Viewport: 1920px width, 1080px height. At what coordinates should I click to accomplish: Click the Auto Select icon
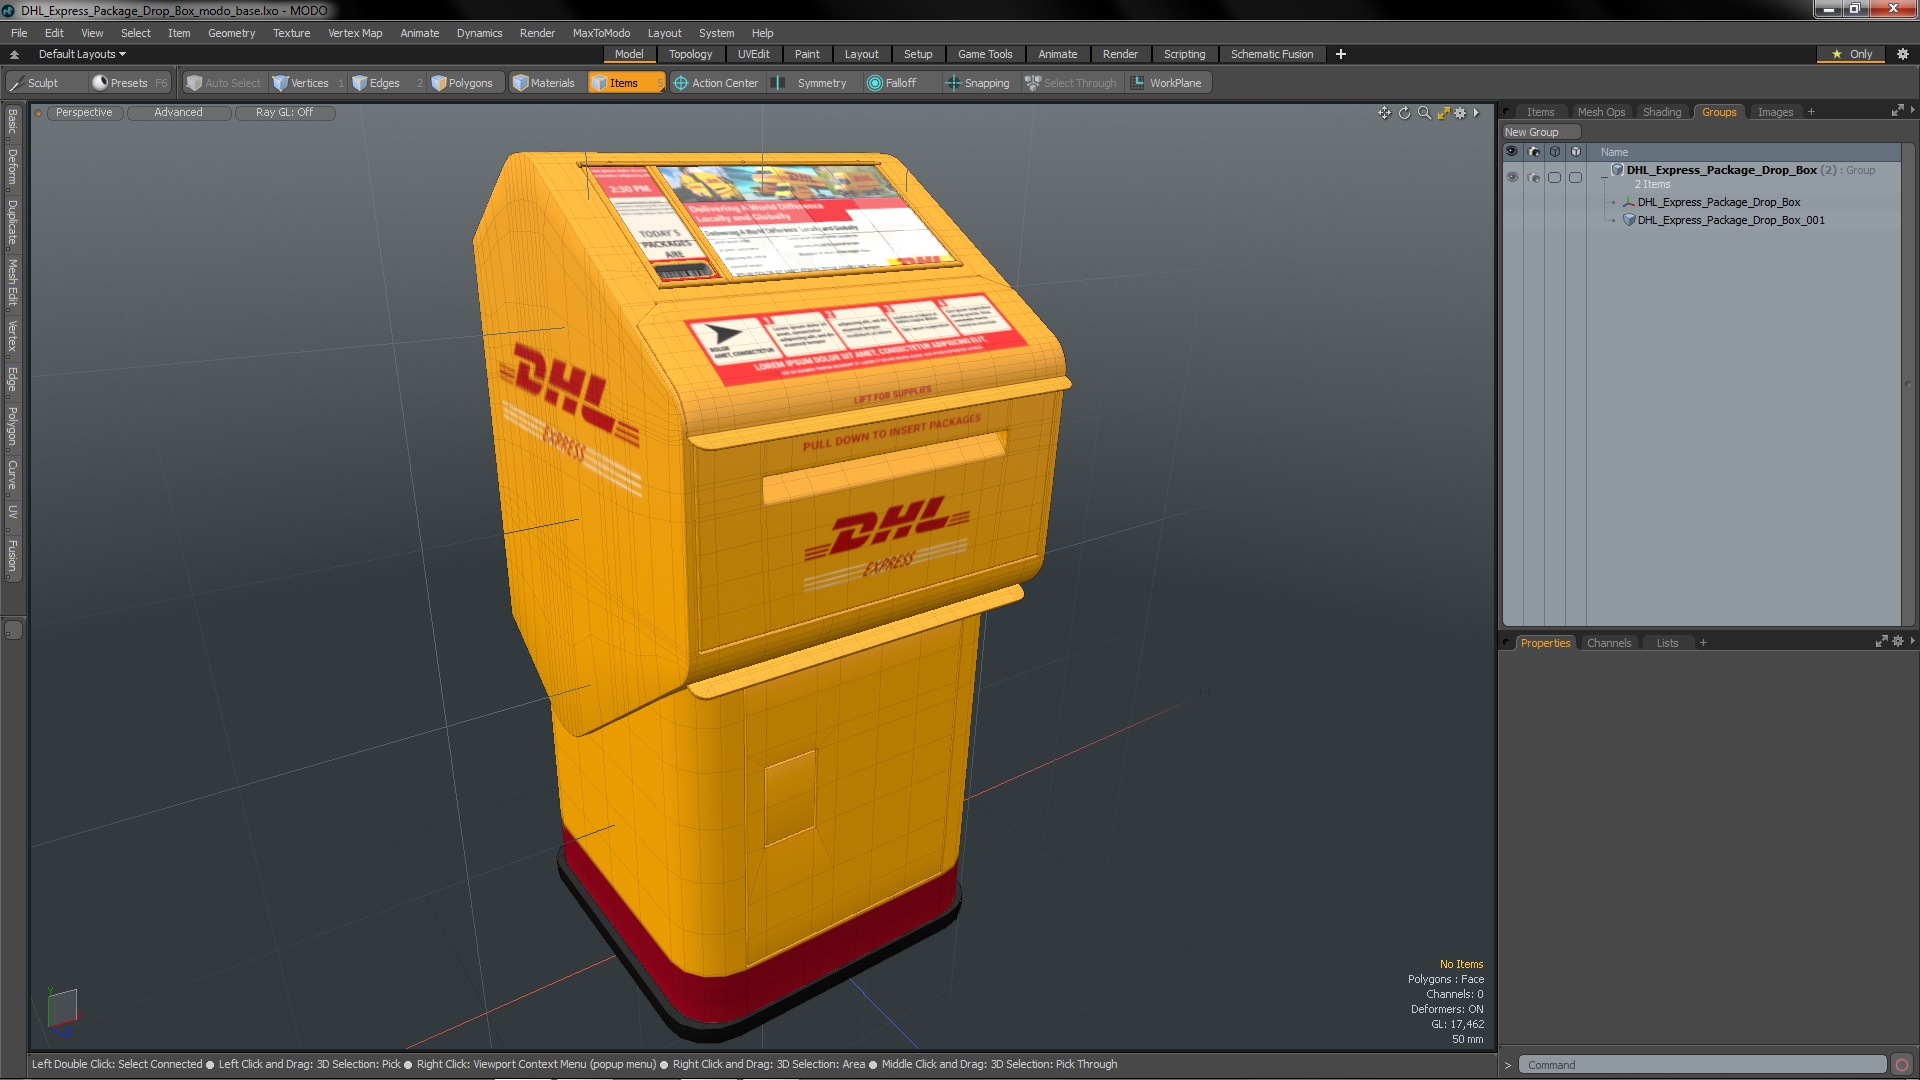coord(194,83)
